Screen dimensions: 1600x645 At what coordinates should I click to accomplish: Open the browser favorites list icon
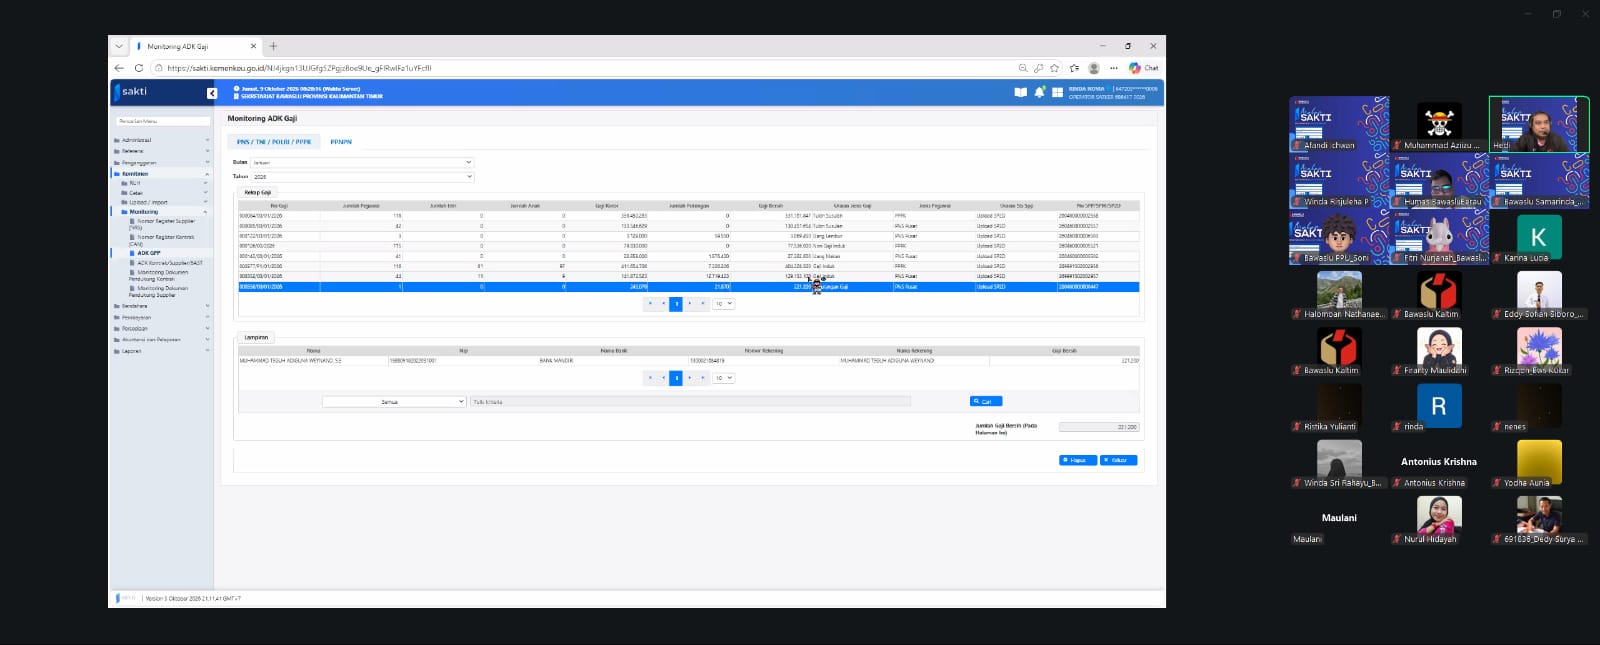(1074, 68)
